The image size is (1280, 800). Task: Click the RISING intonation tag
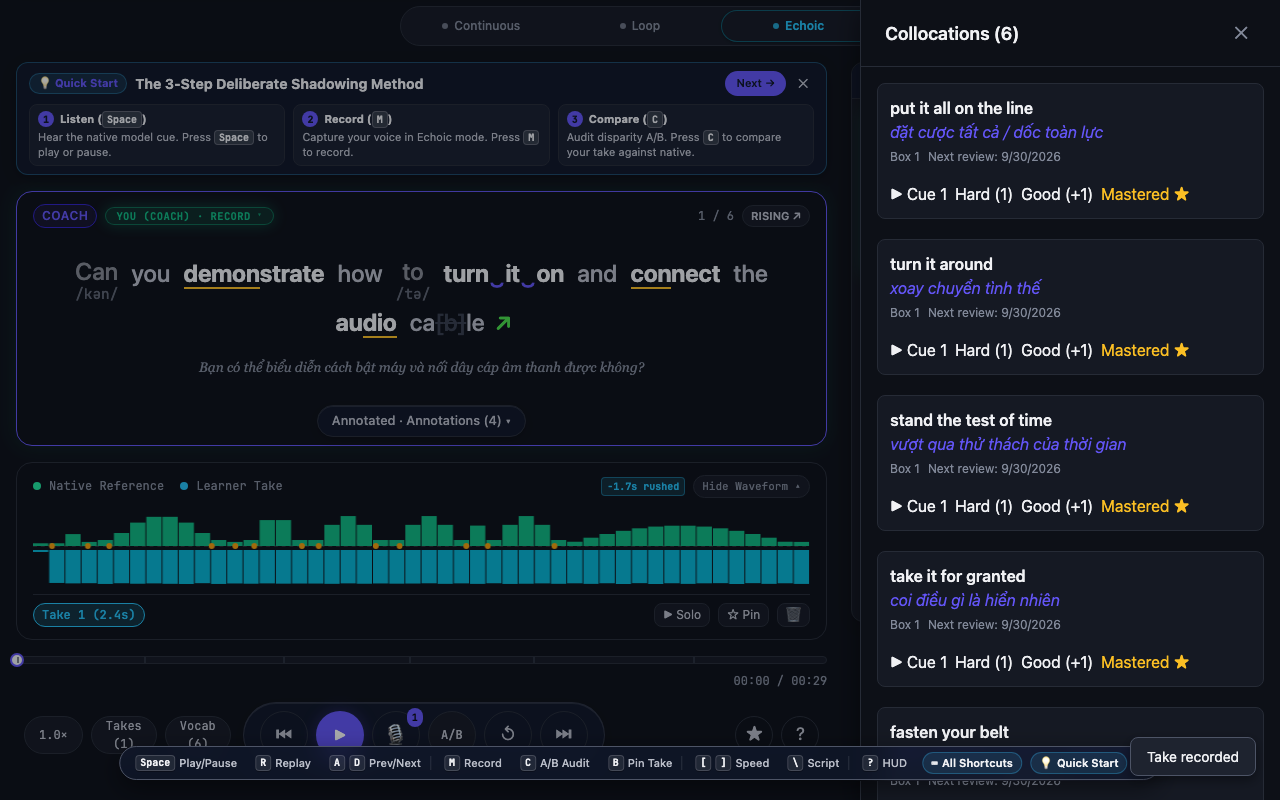(775, 216)
